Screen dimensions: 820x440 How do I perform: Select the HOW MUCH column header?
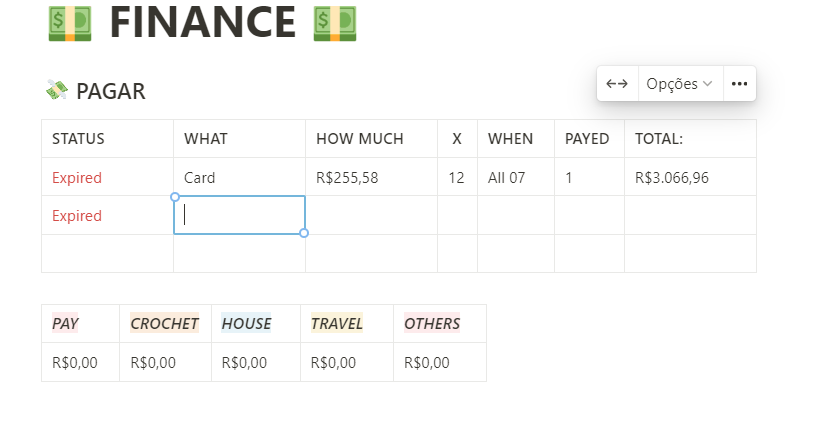point(360,139)
